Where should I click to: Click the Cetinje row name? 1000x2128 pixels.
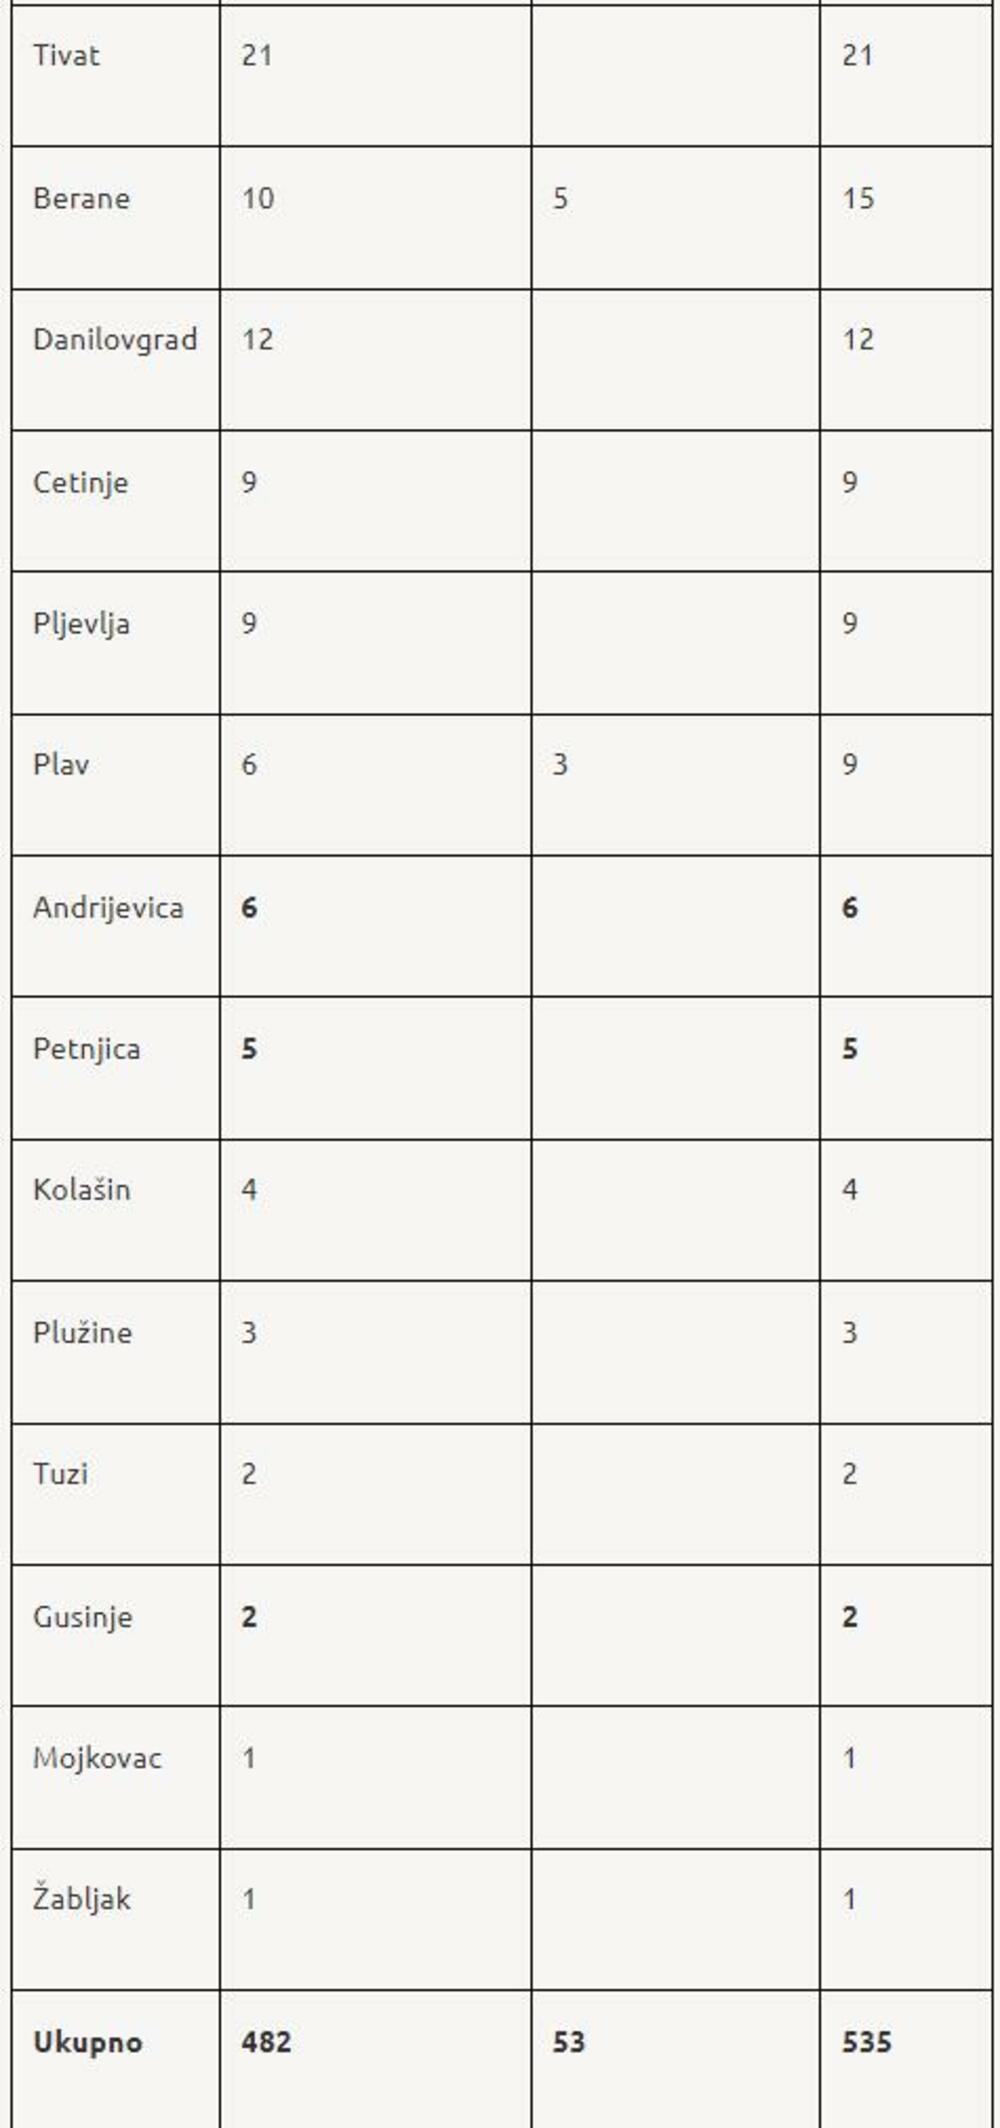(80, 483)
